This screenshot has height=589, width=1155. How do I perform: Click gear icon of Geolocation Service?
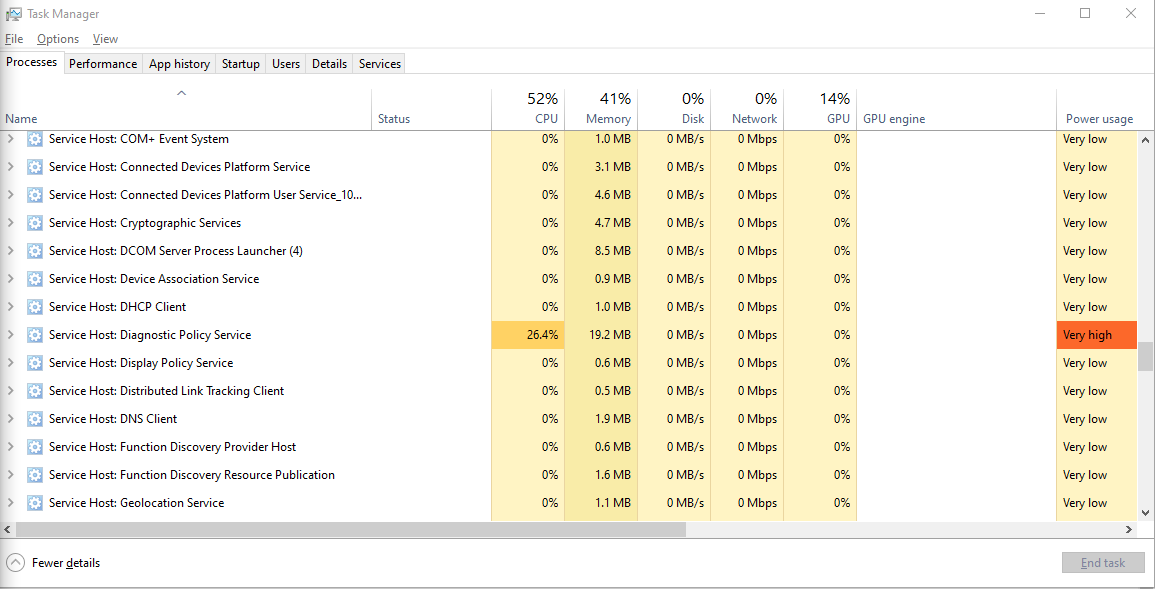(x=35, y=503)
